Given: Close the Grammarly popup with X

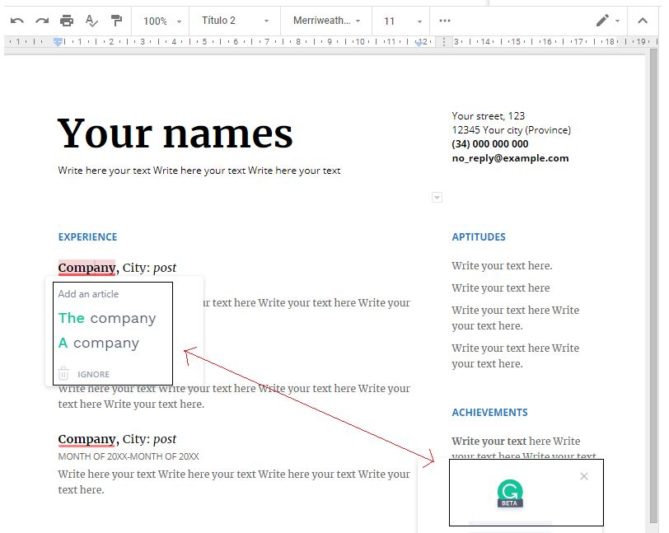Looking at the screenshot, I should point(584,476).
